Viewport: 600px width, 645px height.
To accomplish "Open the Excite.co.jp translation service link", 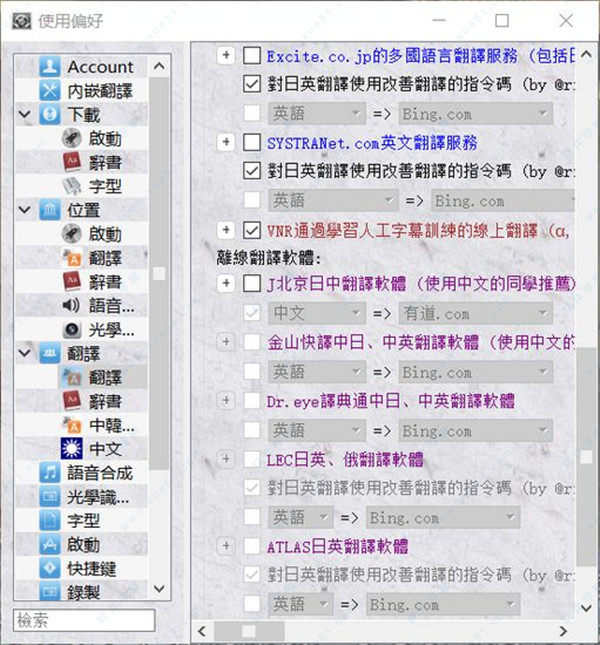I will (x=421, y=56).
